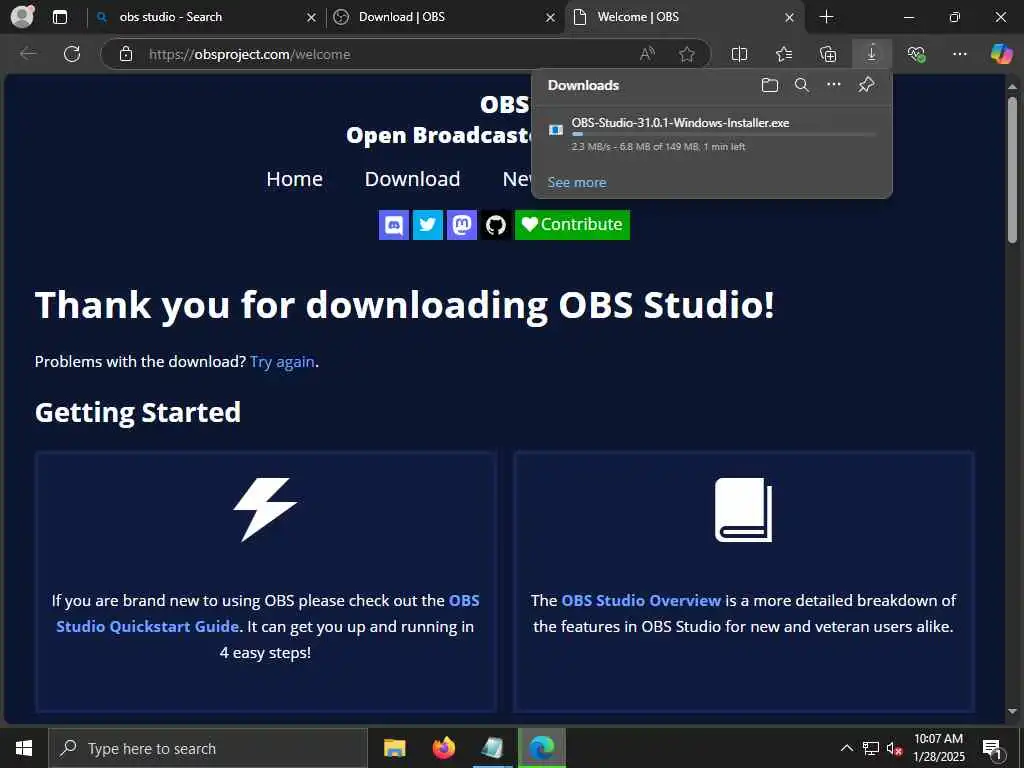Image resolution: width=1024 pixels, height=768 pixels.
Task: Click the Edge taskbar icon
Action: point(541,748)
